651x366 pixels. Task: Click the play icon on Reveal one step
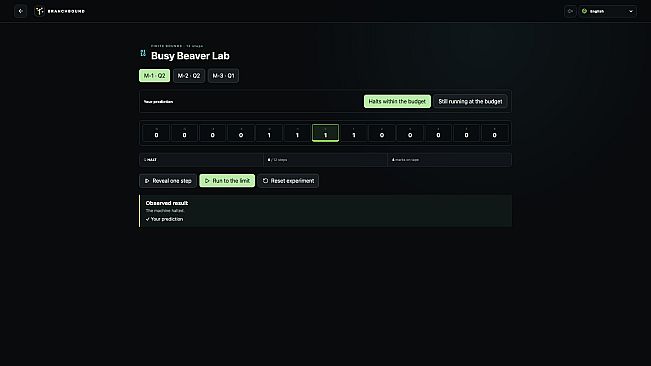coord(147,181)
